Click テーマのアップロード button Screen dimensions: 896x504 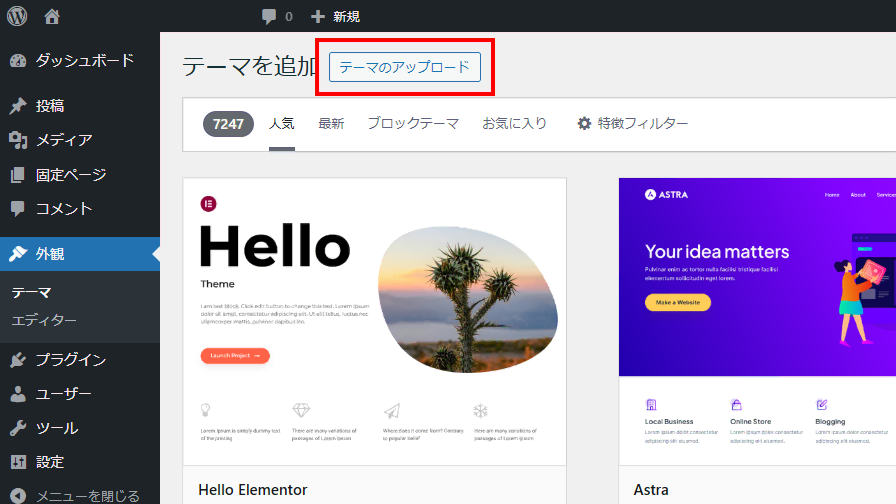(x=405, y=67)
